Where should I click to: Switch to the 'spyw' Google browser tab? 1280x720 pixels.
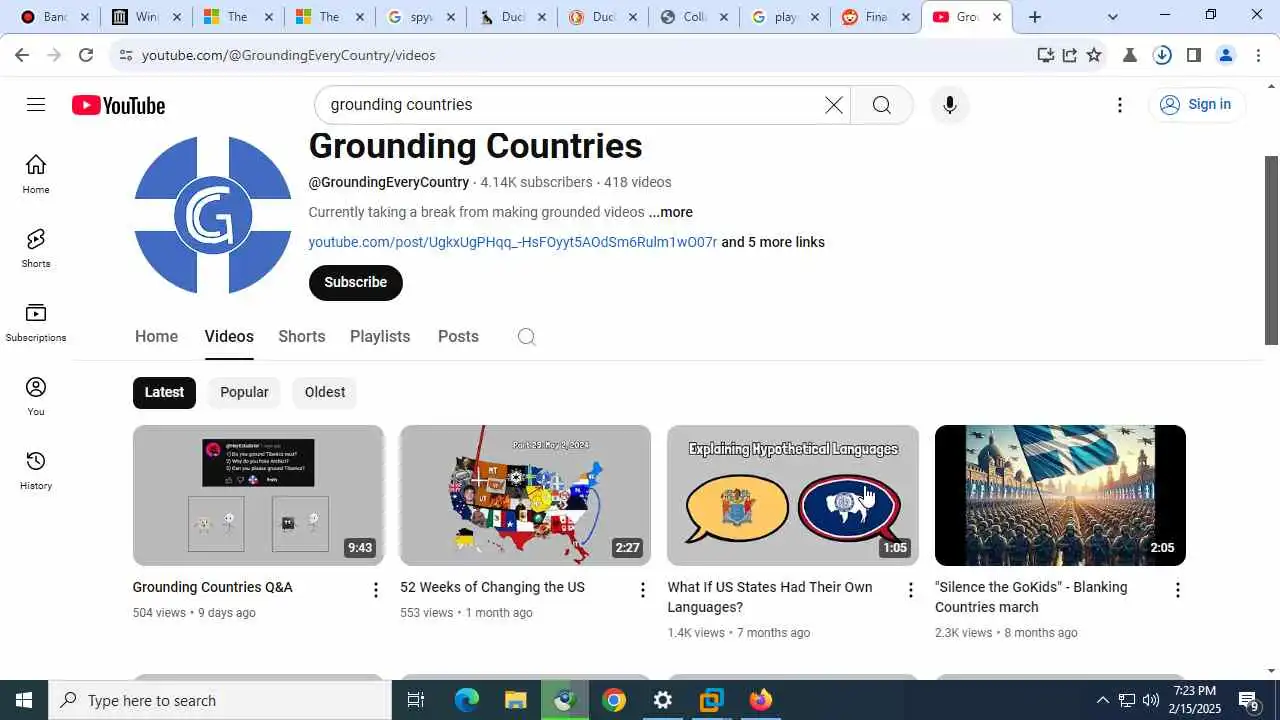[420, 16]
